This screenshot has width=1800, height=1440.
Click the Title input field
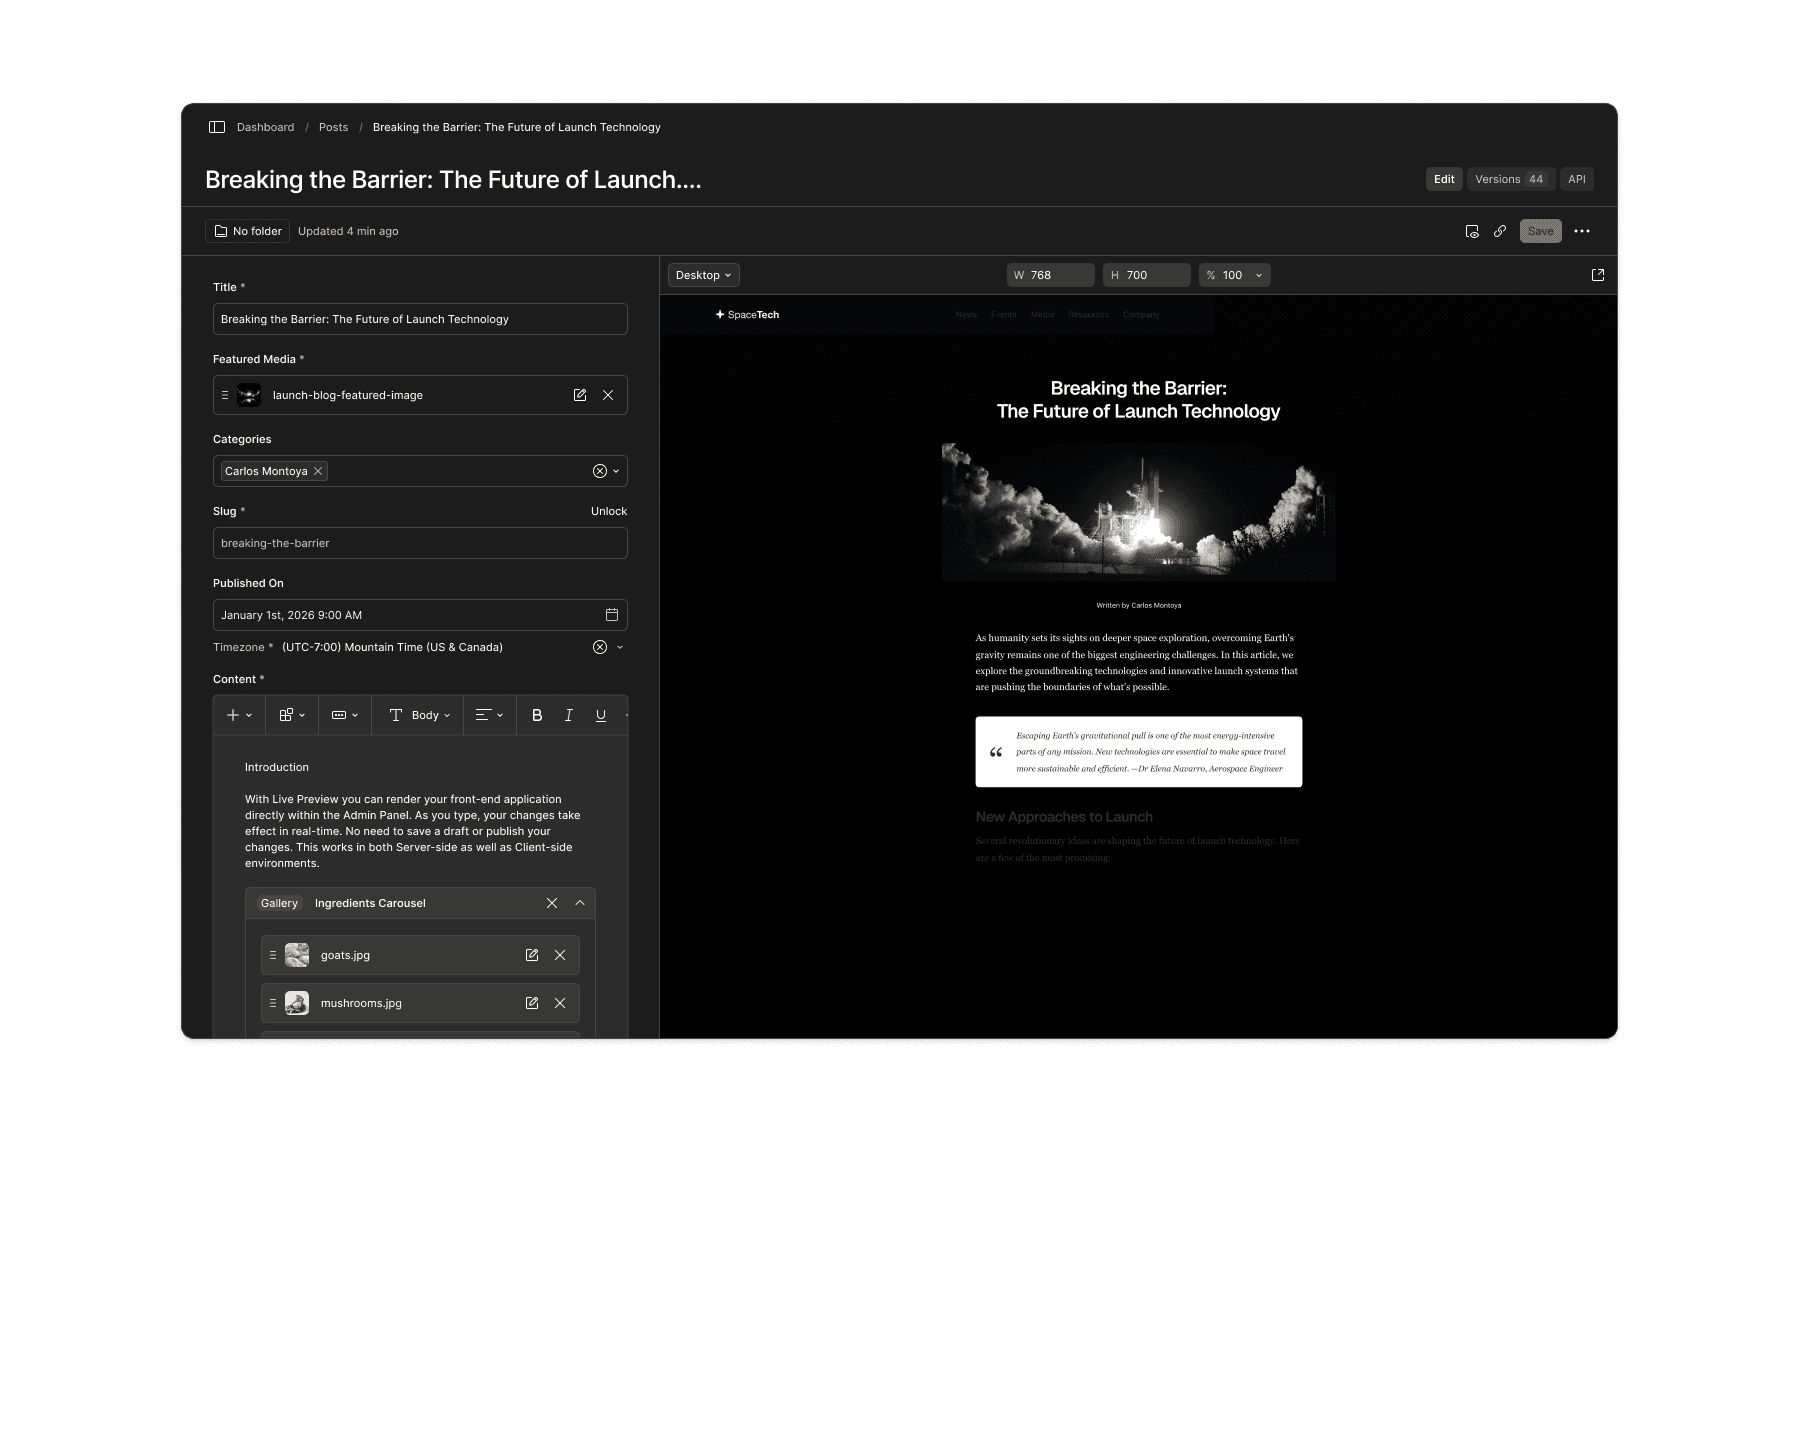pyautogui.click(x=420, y=319)
